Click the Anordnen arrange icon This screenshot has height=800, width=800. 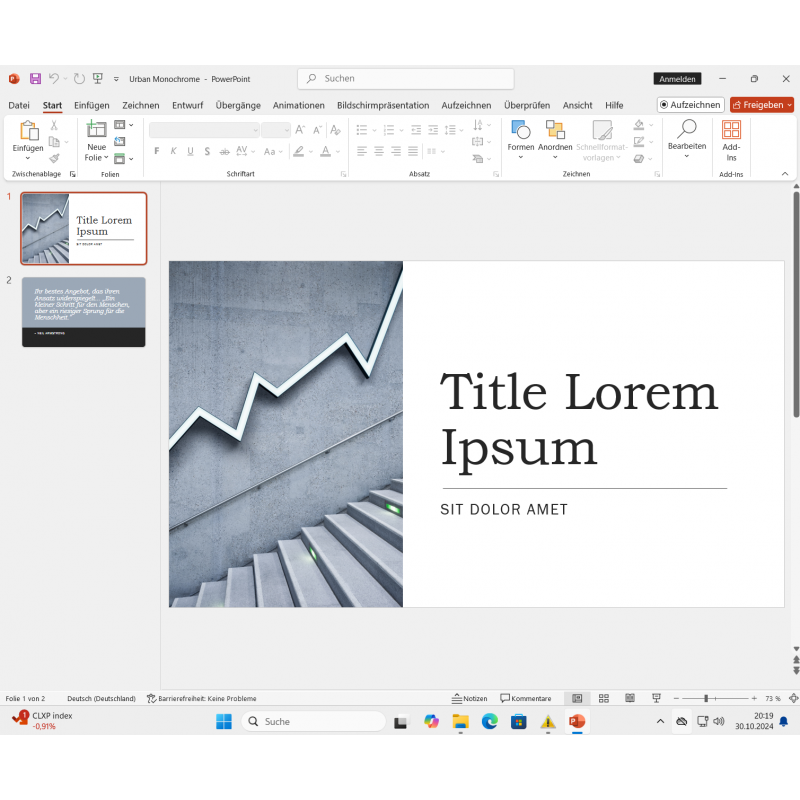(555, 131)
